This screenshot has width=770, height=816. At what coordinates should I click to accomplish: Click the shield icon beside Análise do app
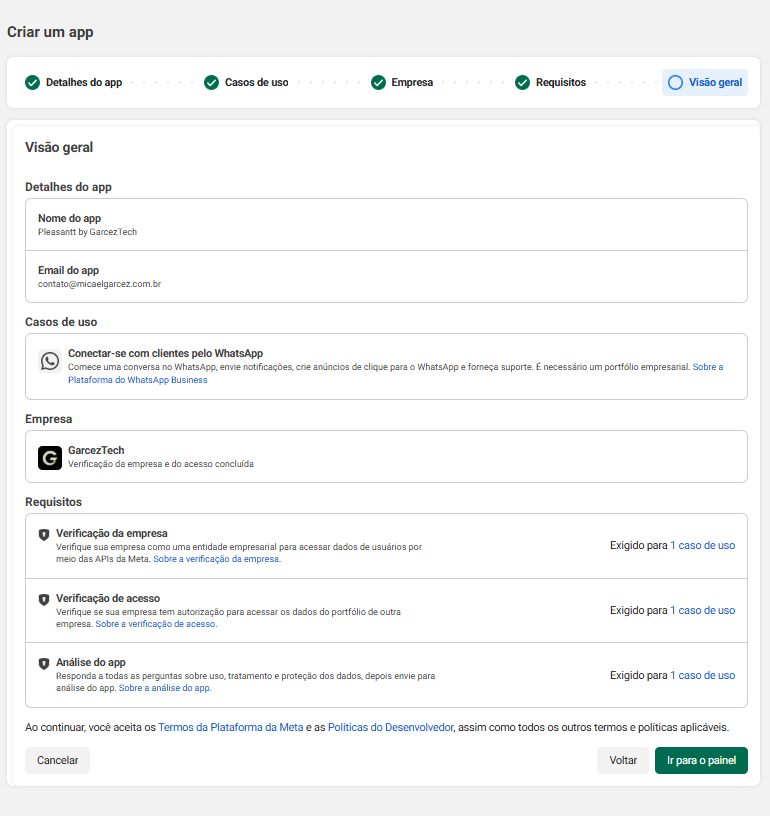tap(44, 664)
